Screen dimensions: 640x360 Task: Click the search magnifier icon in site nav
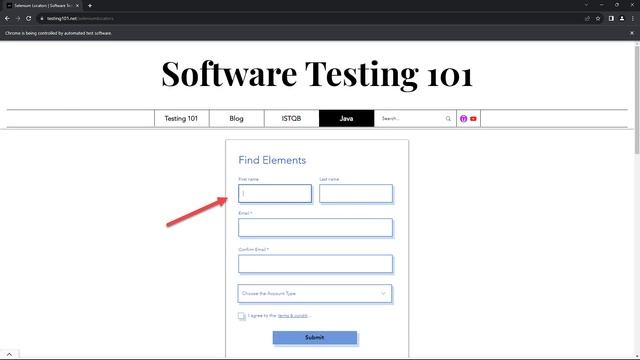[x=448, y=119]
